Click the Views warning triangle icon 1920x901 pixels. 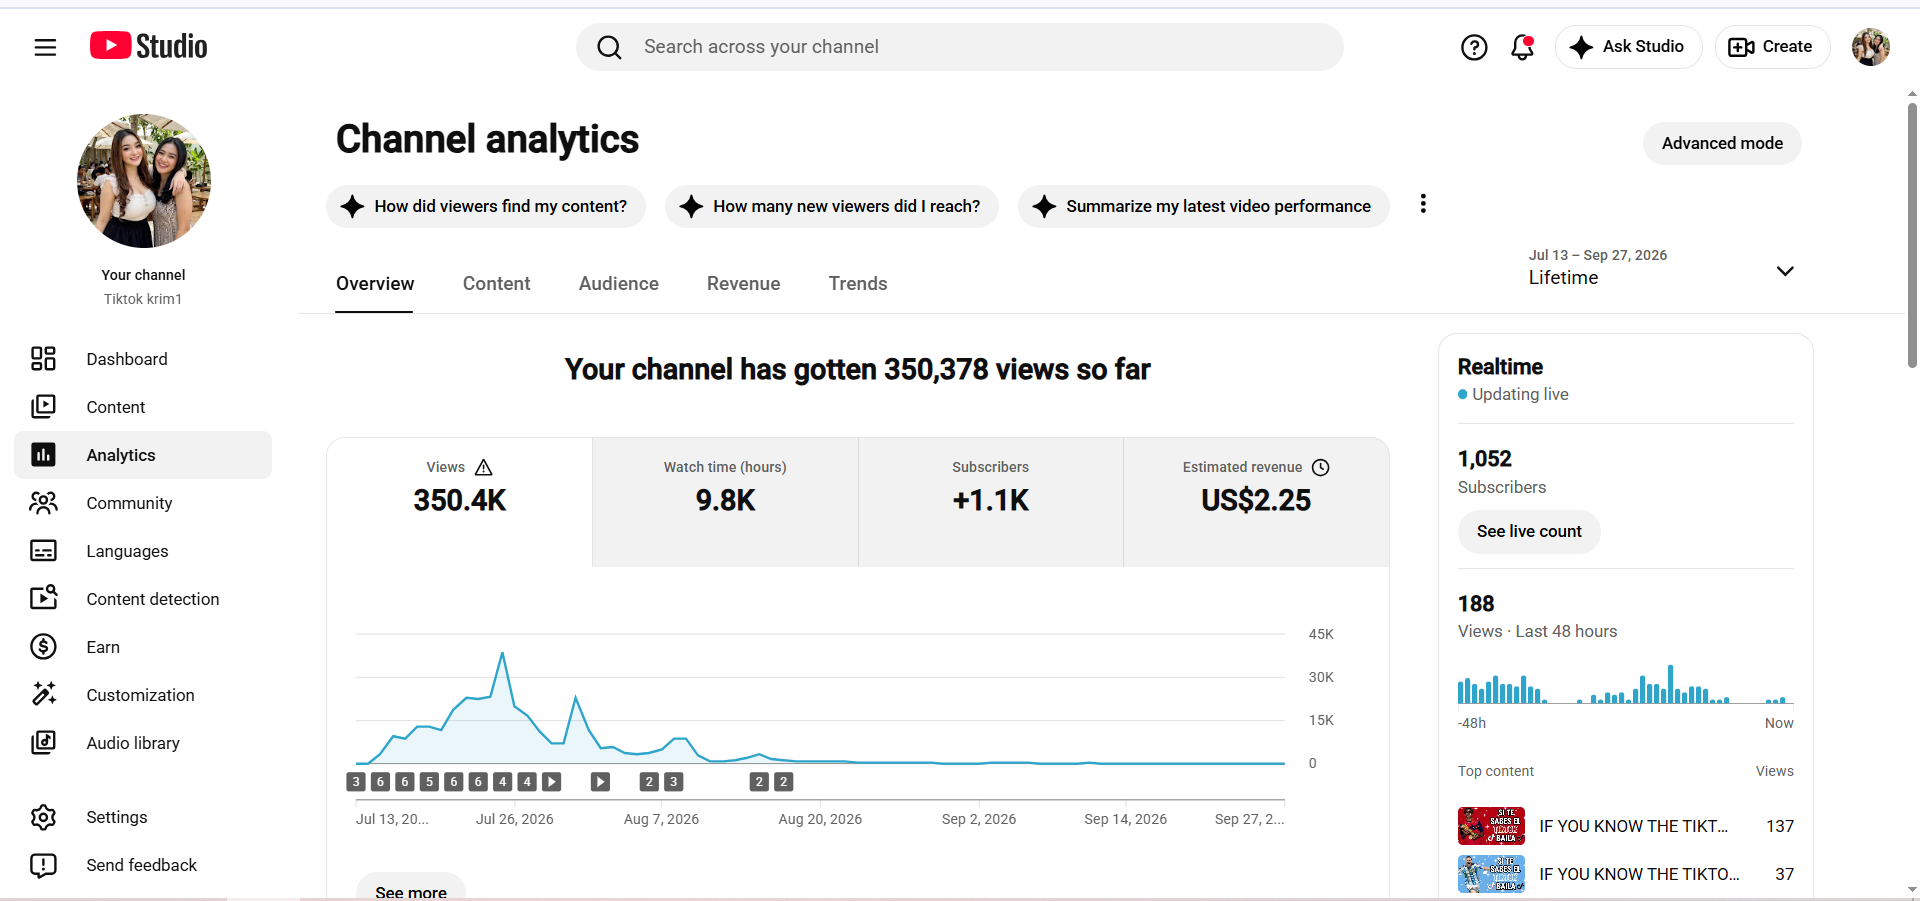[484, 467]
